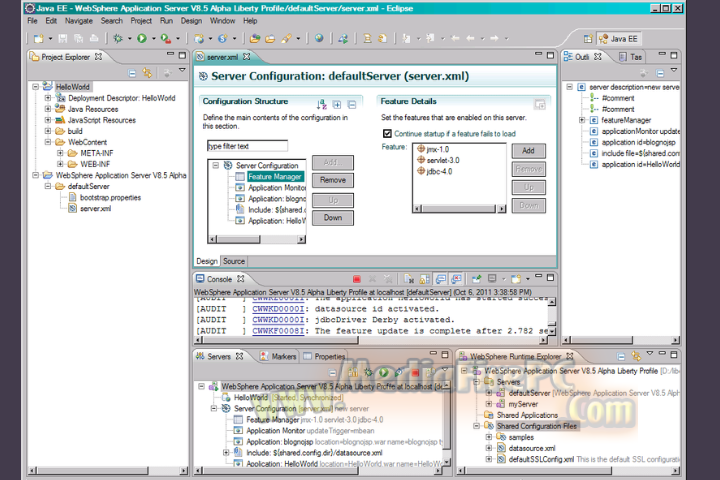Select the jmx-1.0 feature entry
The height and width of the screenshot is (480, 720).
coord(433,149)
